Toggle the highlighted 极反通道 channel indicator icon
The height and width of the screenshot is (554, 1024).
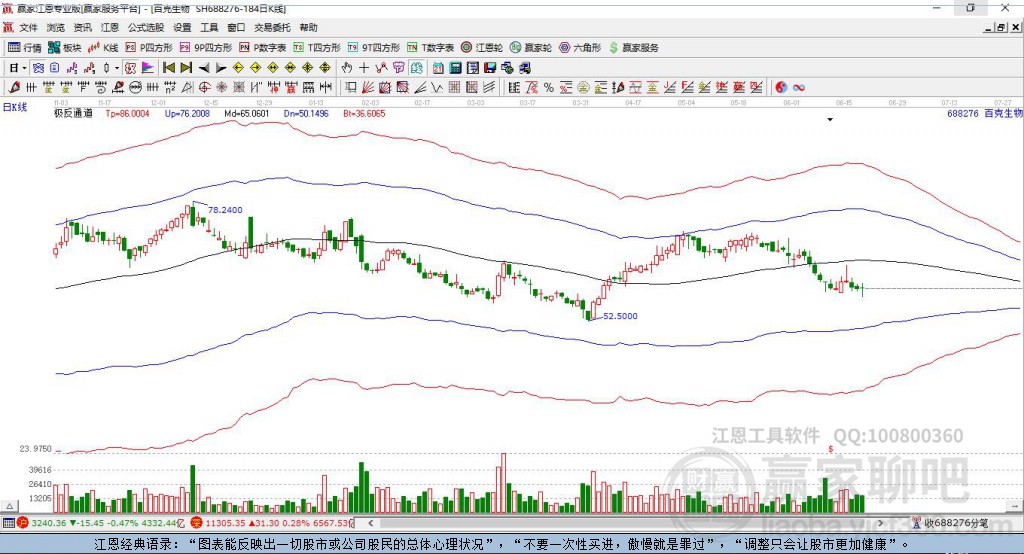point(130,68)
